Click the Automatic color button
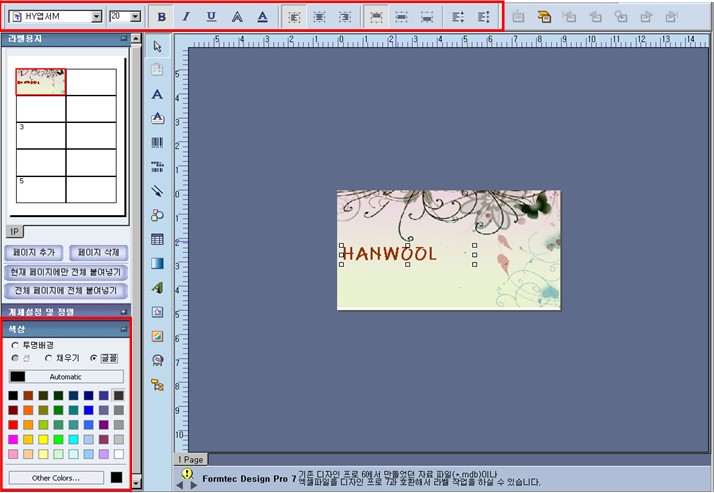This screenshot has height=493, width=714. tap(66, 376)
